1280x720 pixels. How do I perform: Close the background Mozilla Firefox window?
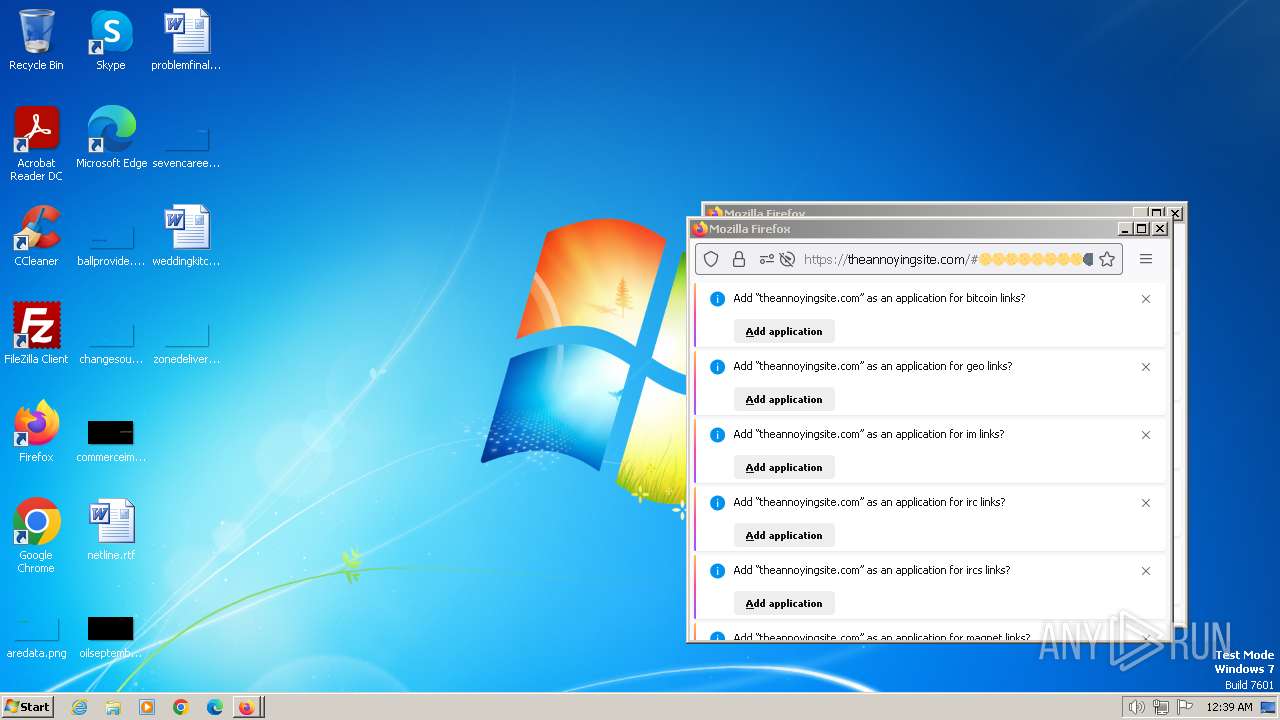point(1176,213)
